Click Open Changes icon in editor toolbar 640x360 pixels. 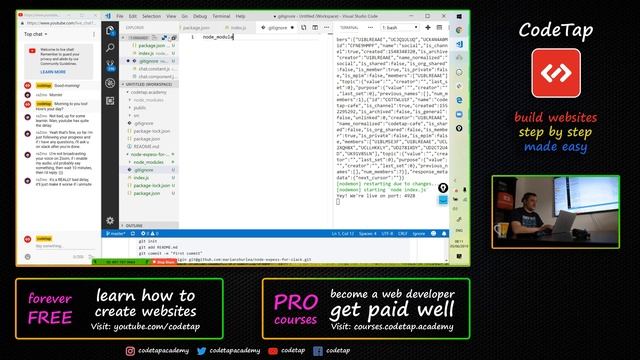pyautogui.click(x=304, y=27)
